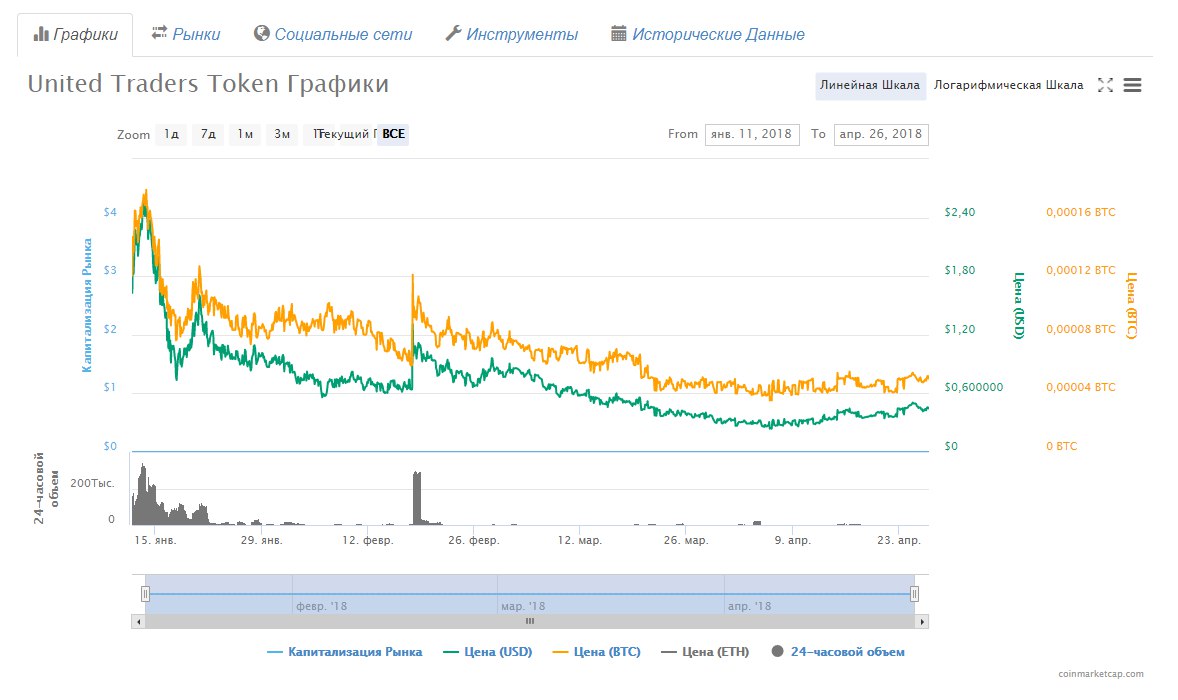This screenshot has width=1178, height=700.
Task: Click the '26. февр.' date axis label
Action: click(473, 541)
